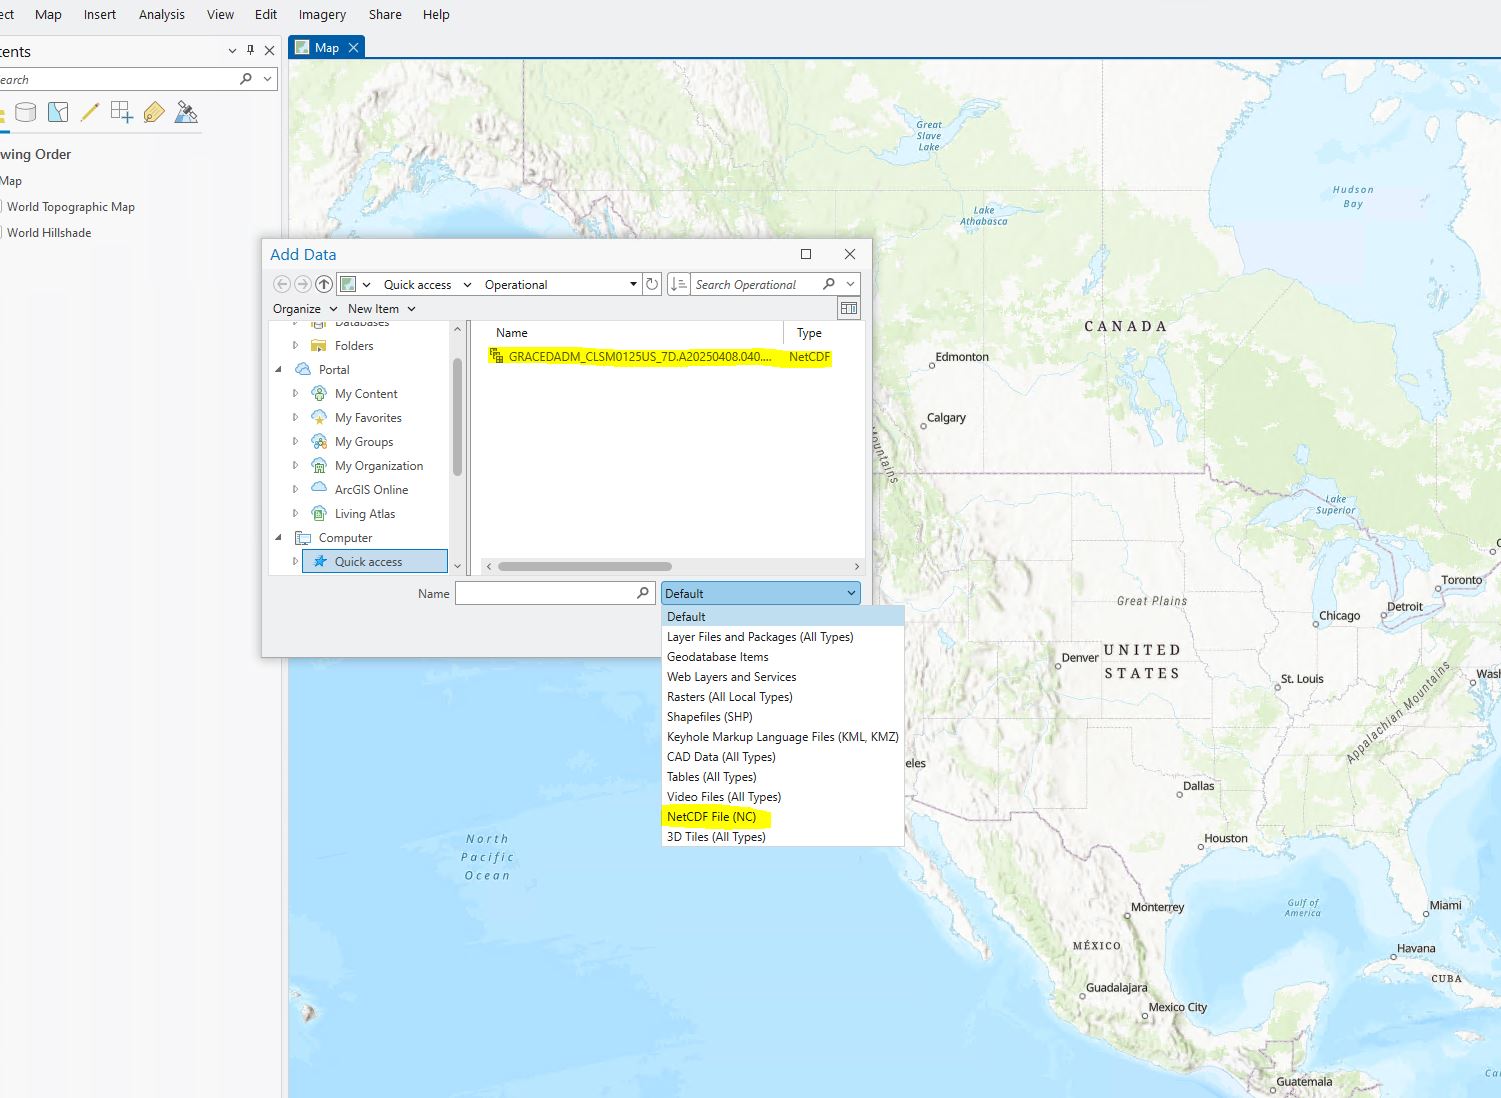Select List By Perspective Imagery icon
Viewport: 1501px width, 1098px height.
pyautogui.click(x=186, y=112)
